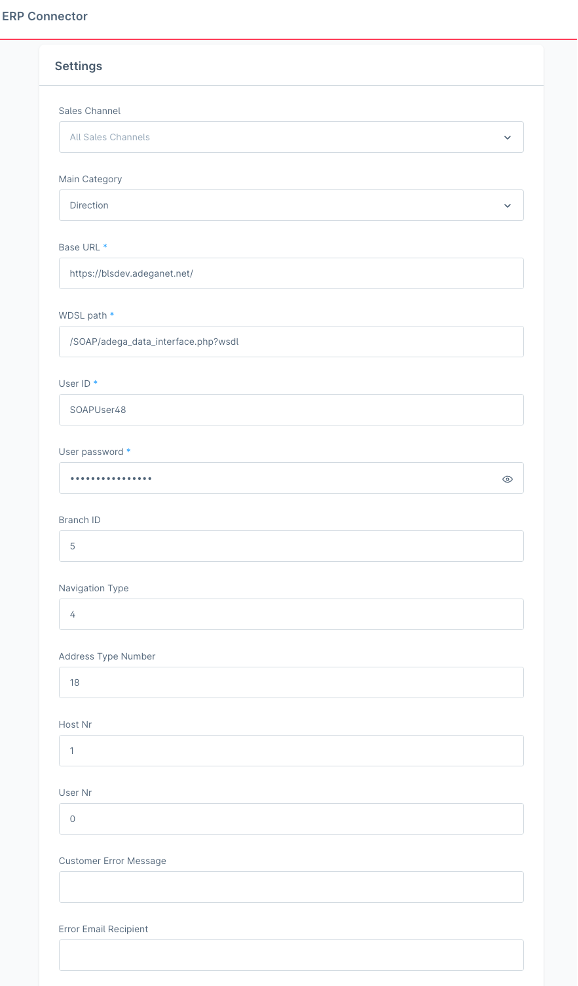578x986 pixels.
Task: Click the Navigation Type field showing 4
Action: 290,614
